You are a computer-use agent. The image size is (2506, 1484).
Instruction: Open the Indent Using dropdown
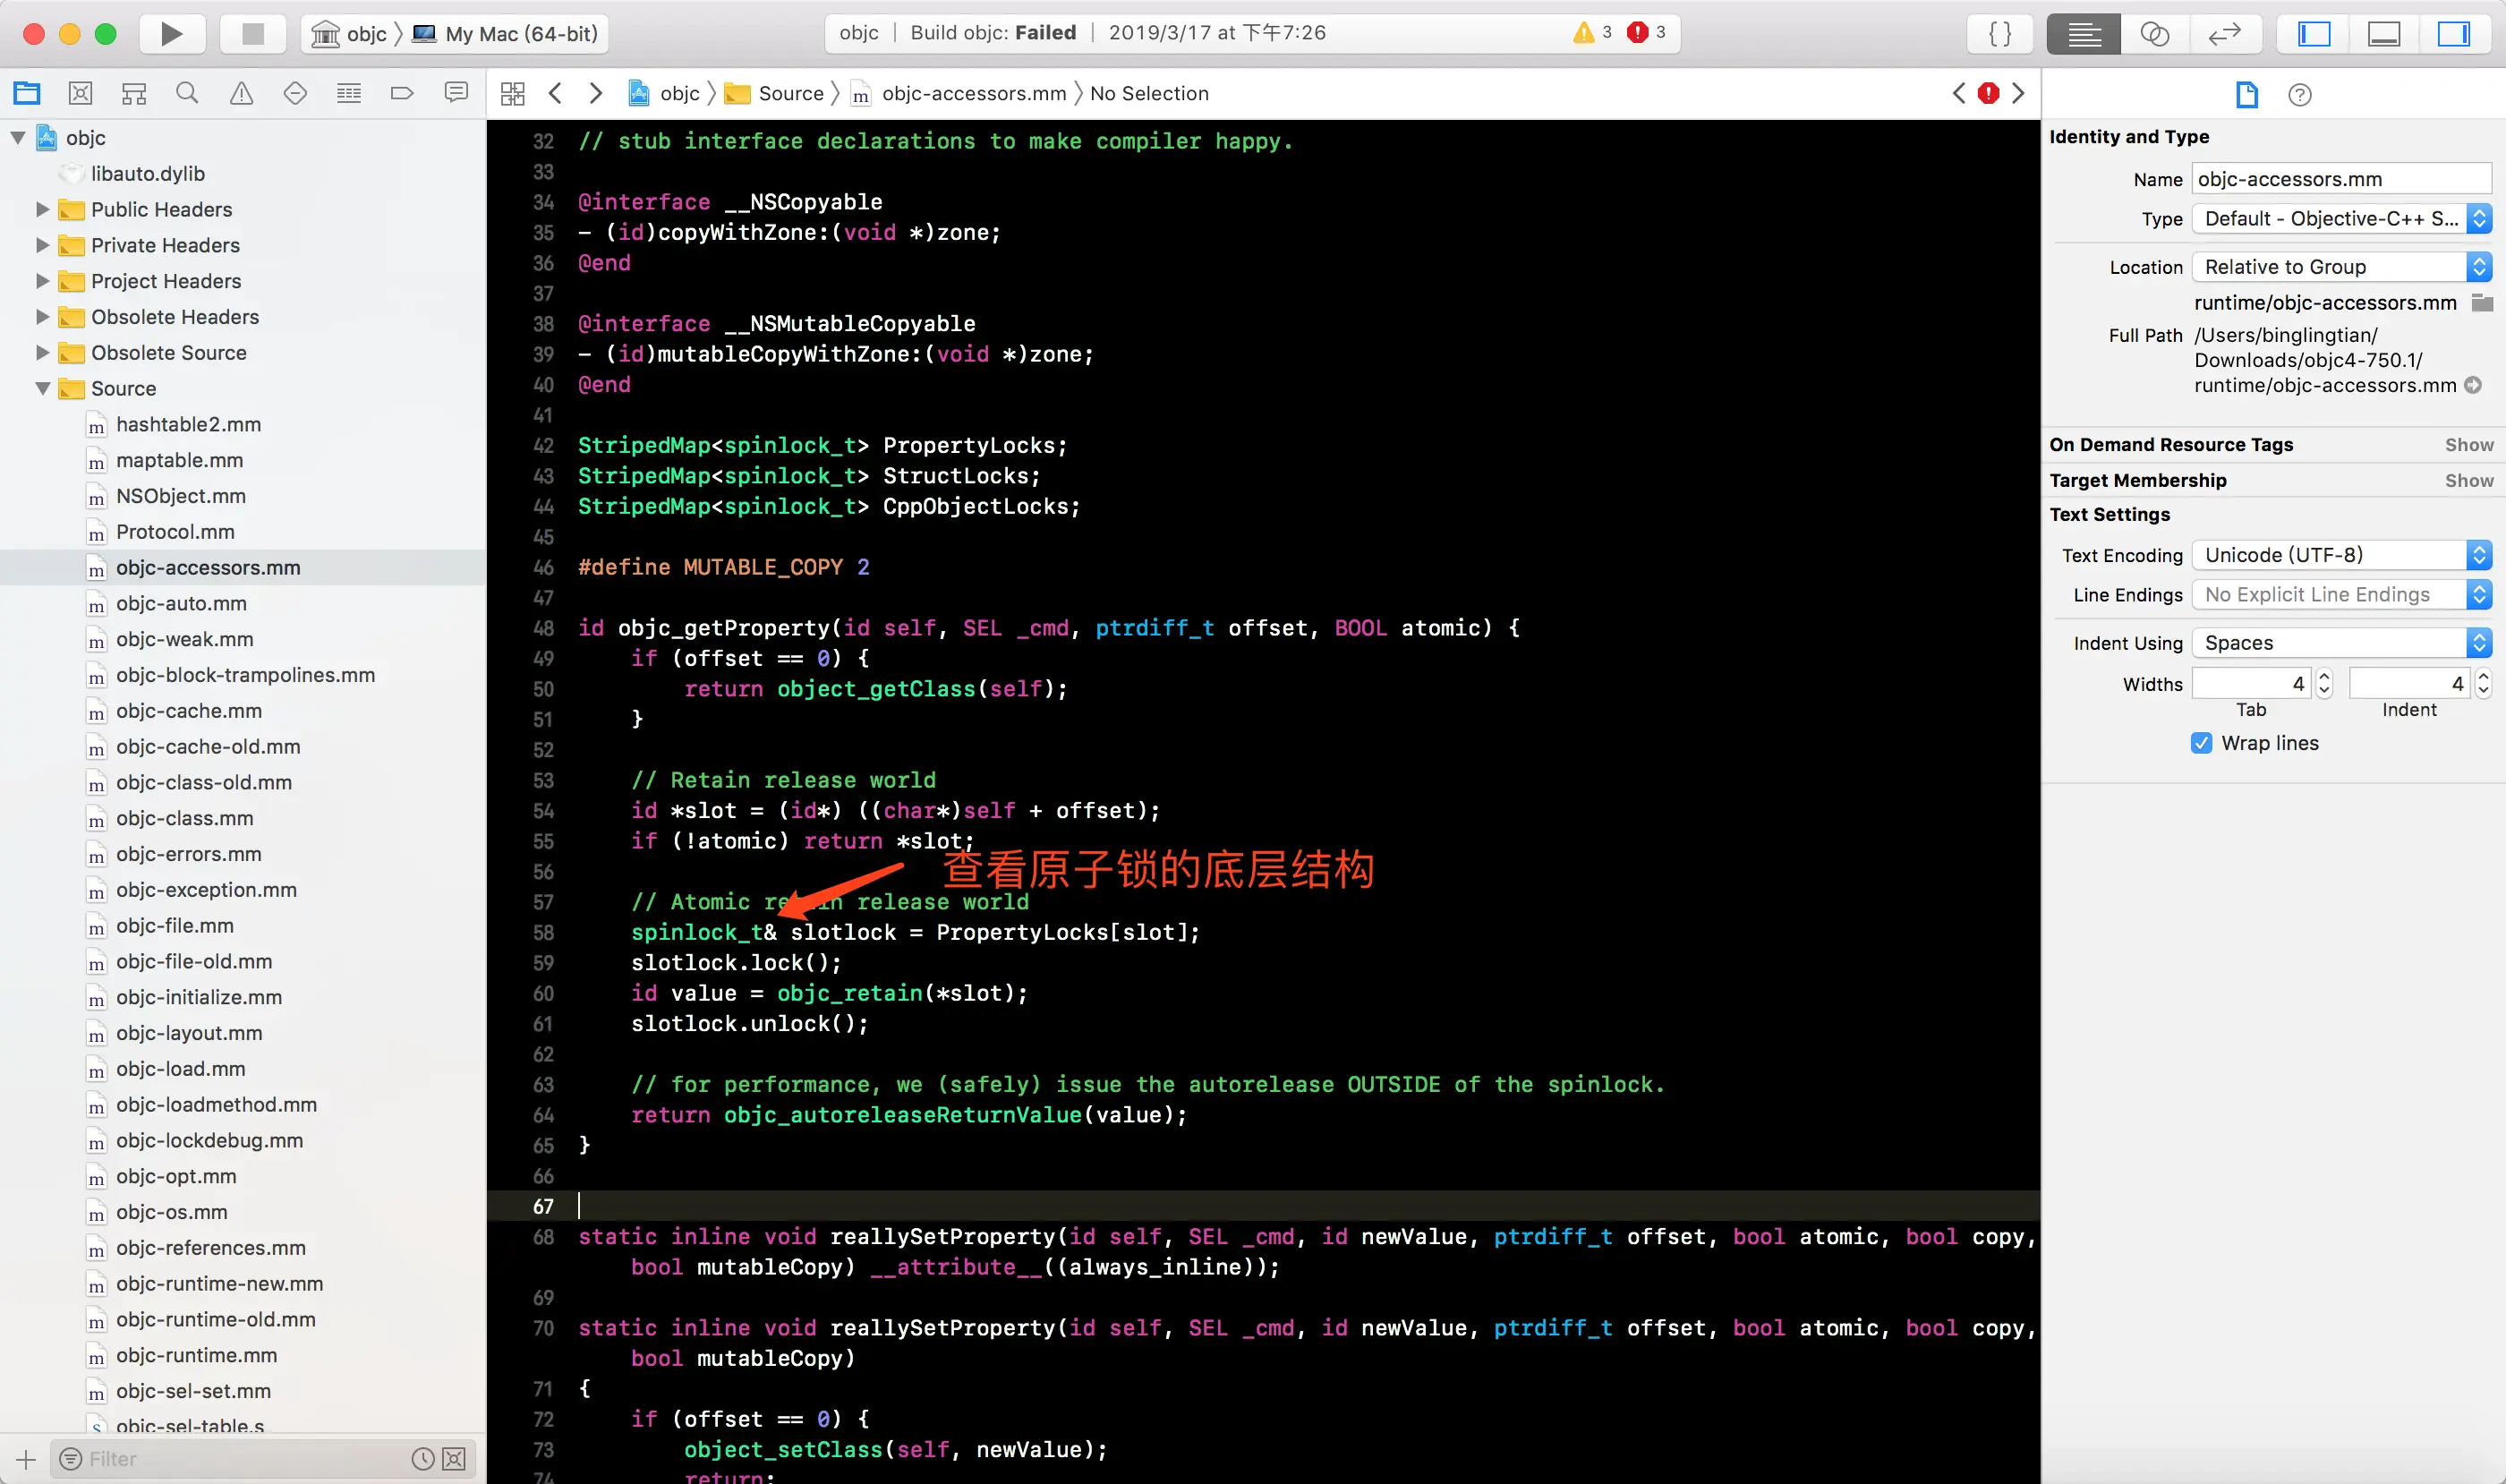coord(2340,643)
